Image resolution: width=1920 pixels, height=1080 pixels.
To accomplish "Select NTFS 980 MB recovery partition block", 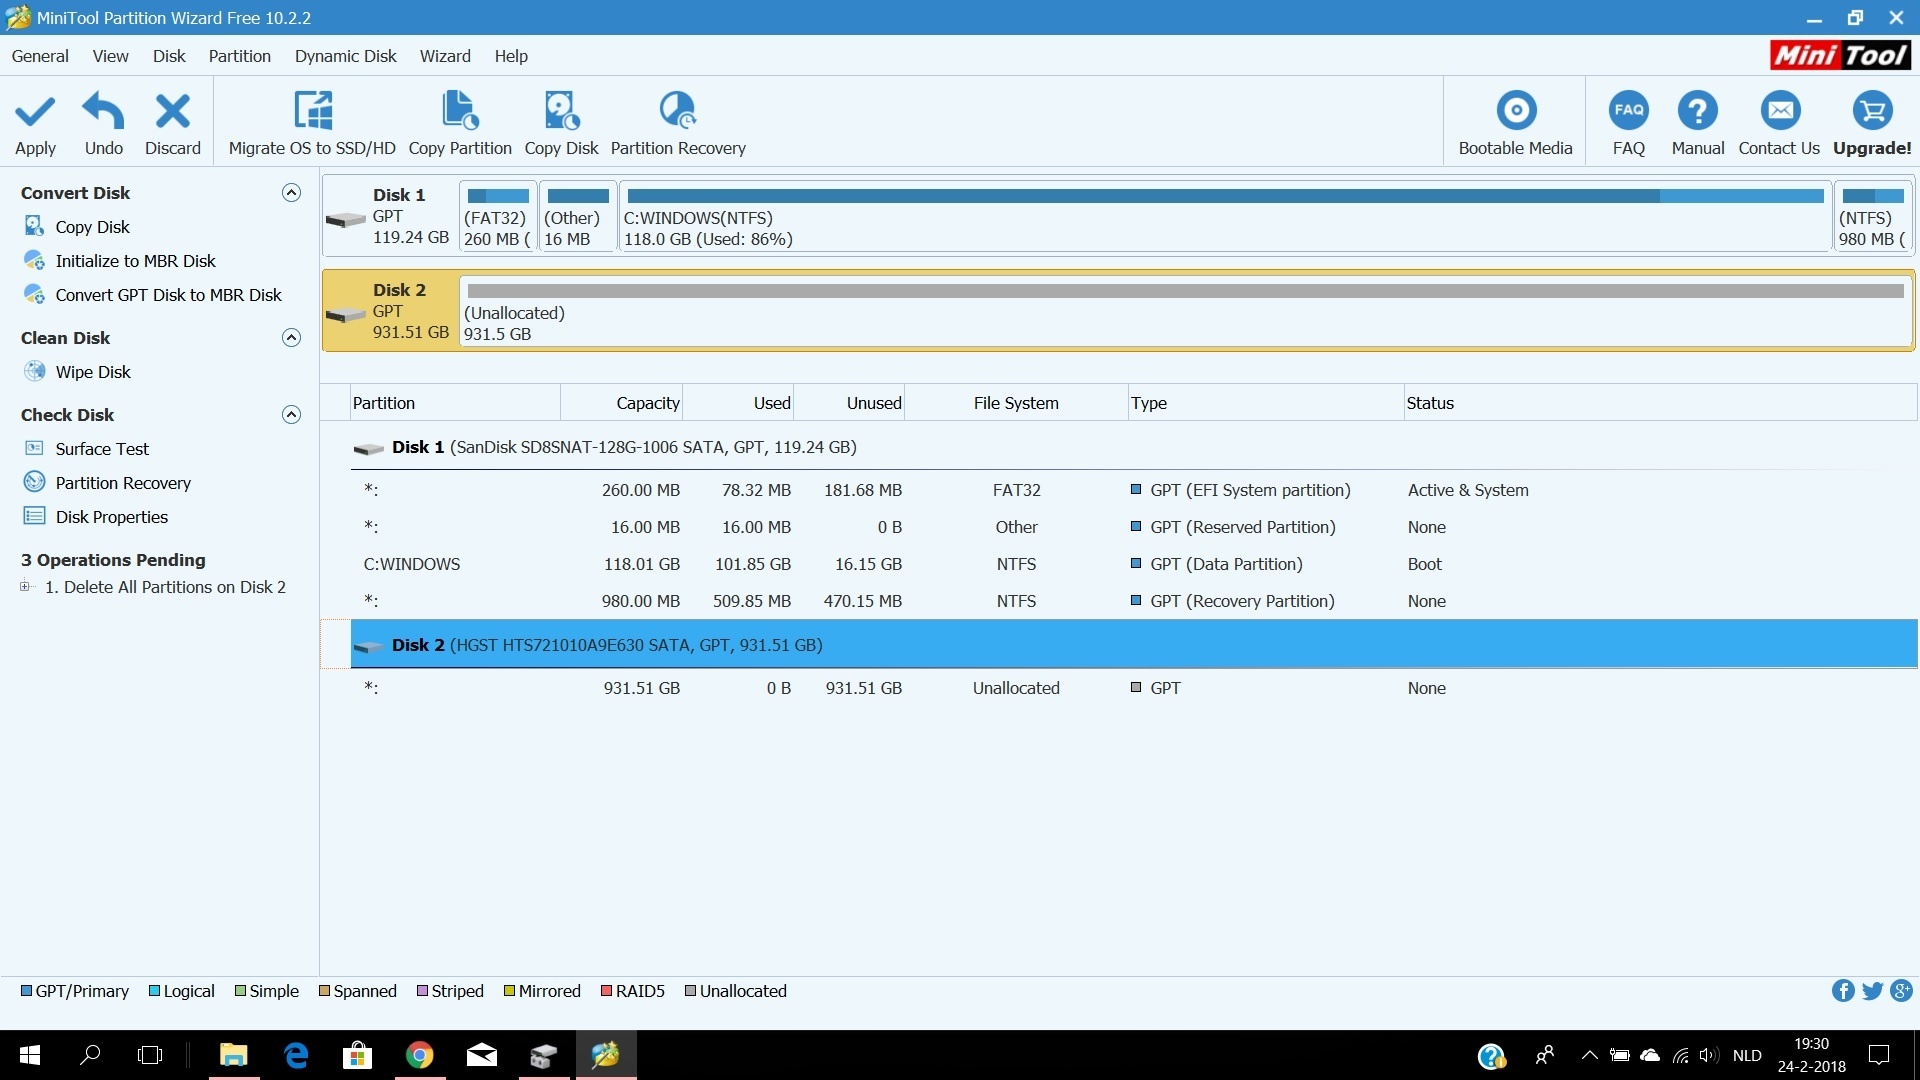I will point(1873,216).
